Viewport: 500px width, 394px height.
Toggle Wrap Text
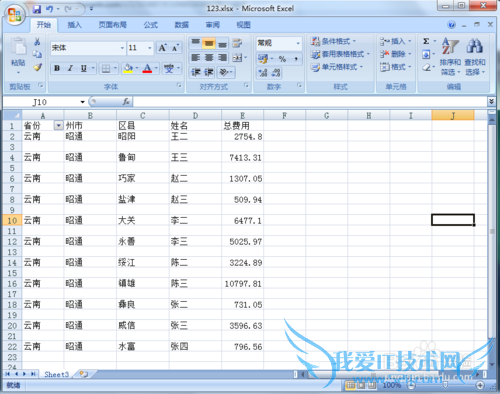[237, 43]
